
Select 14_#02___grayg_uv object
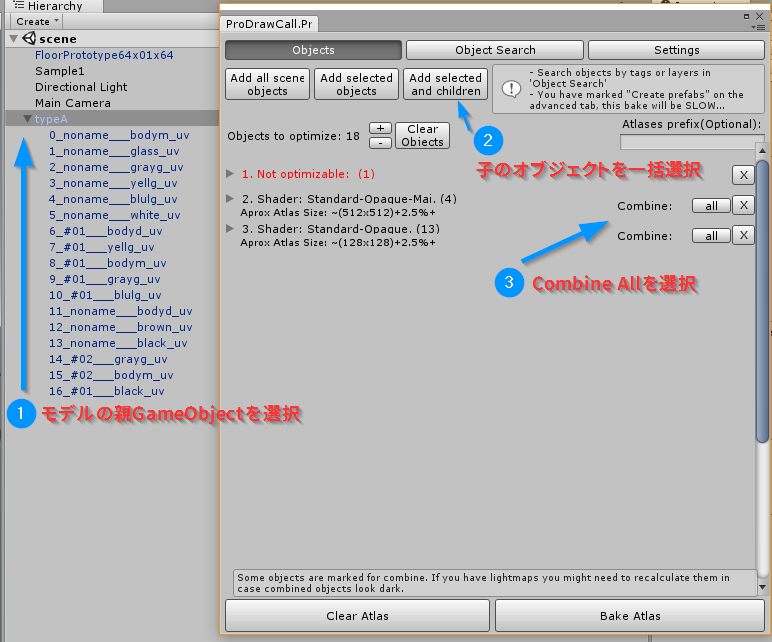click(108, 359)
